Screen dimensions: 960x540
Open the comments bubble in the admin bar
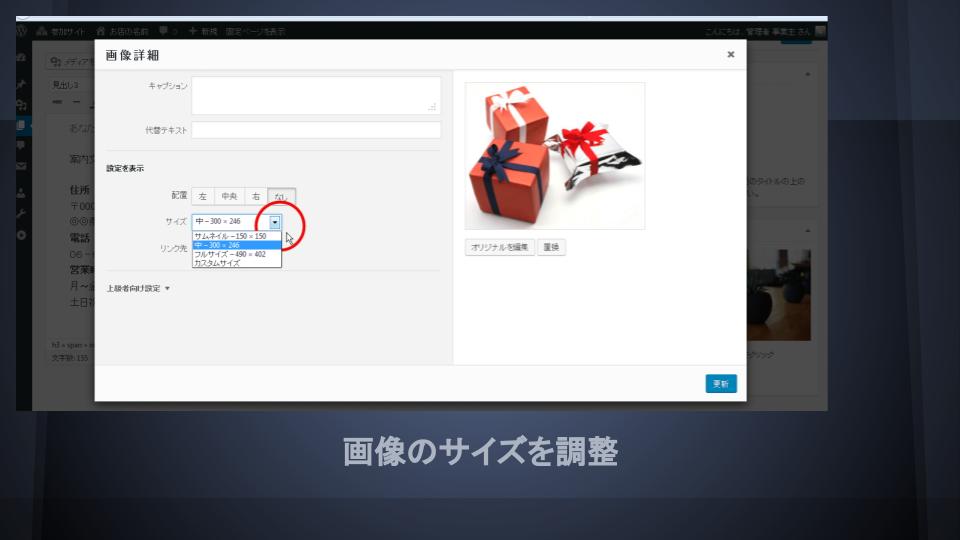pyautogui.click(x=163, y=32)
